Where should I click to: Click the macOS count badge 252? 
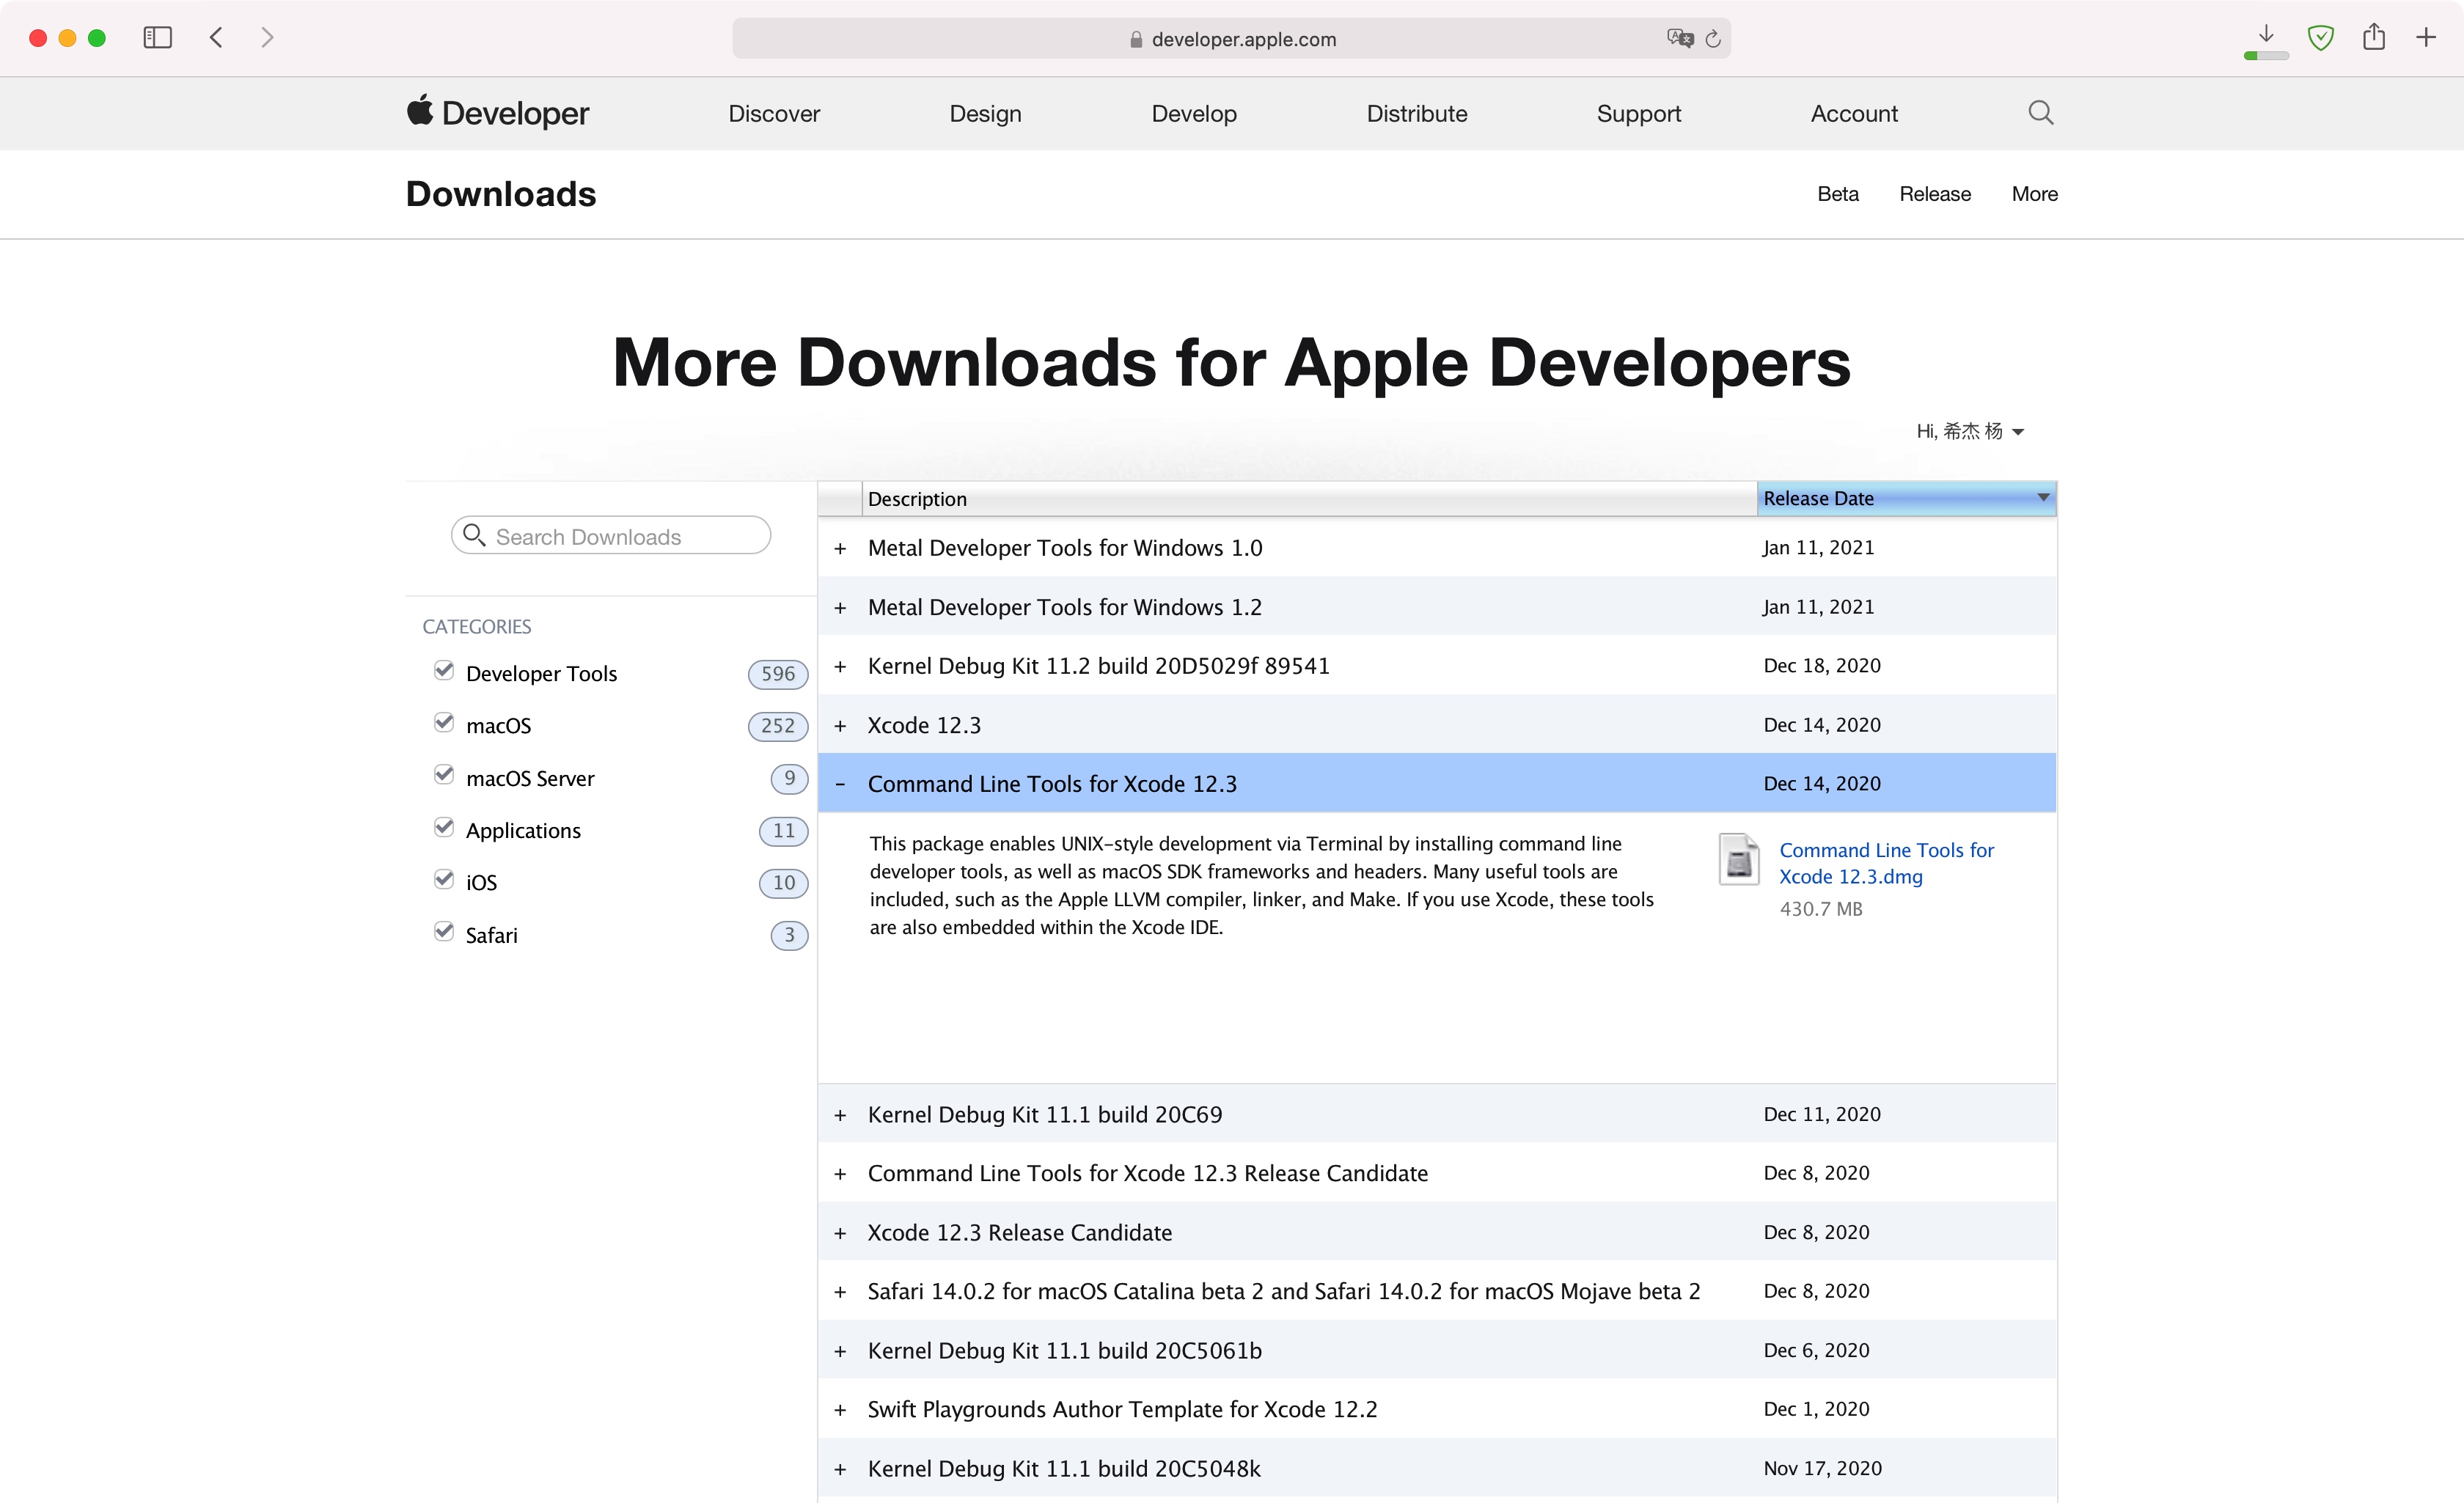pos(778,726)
